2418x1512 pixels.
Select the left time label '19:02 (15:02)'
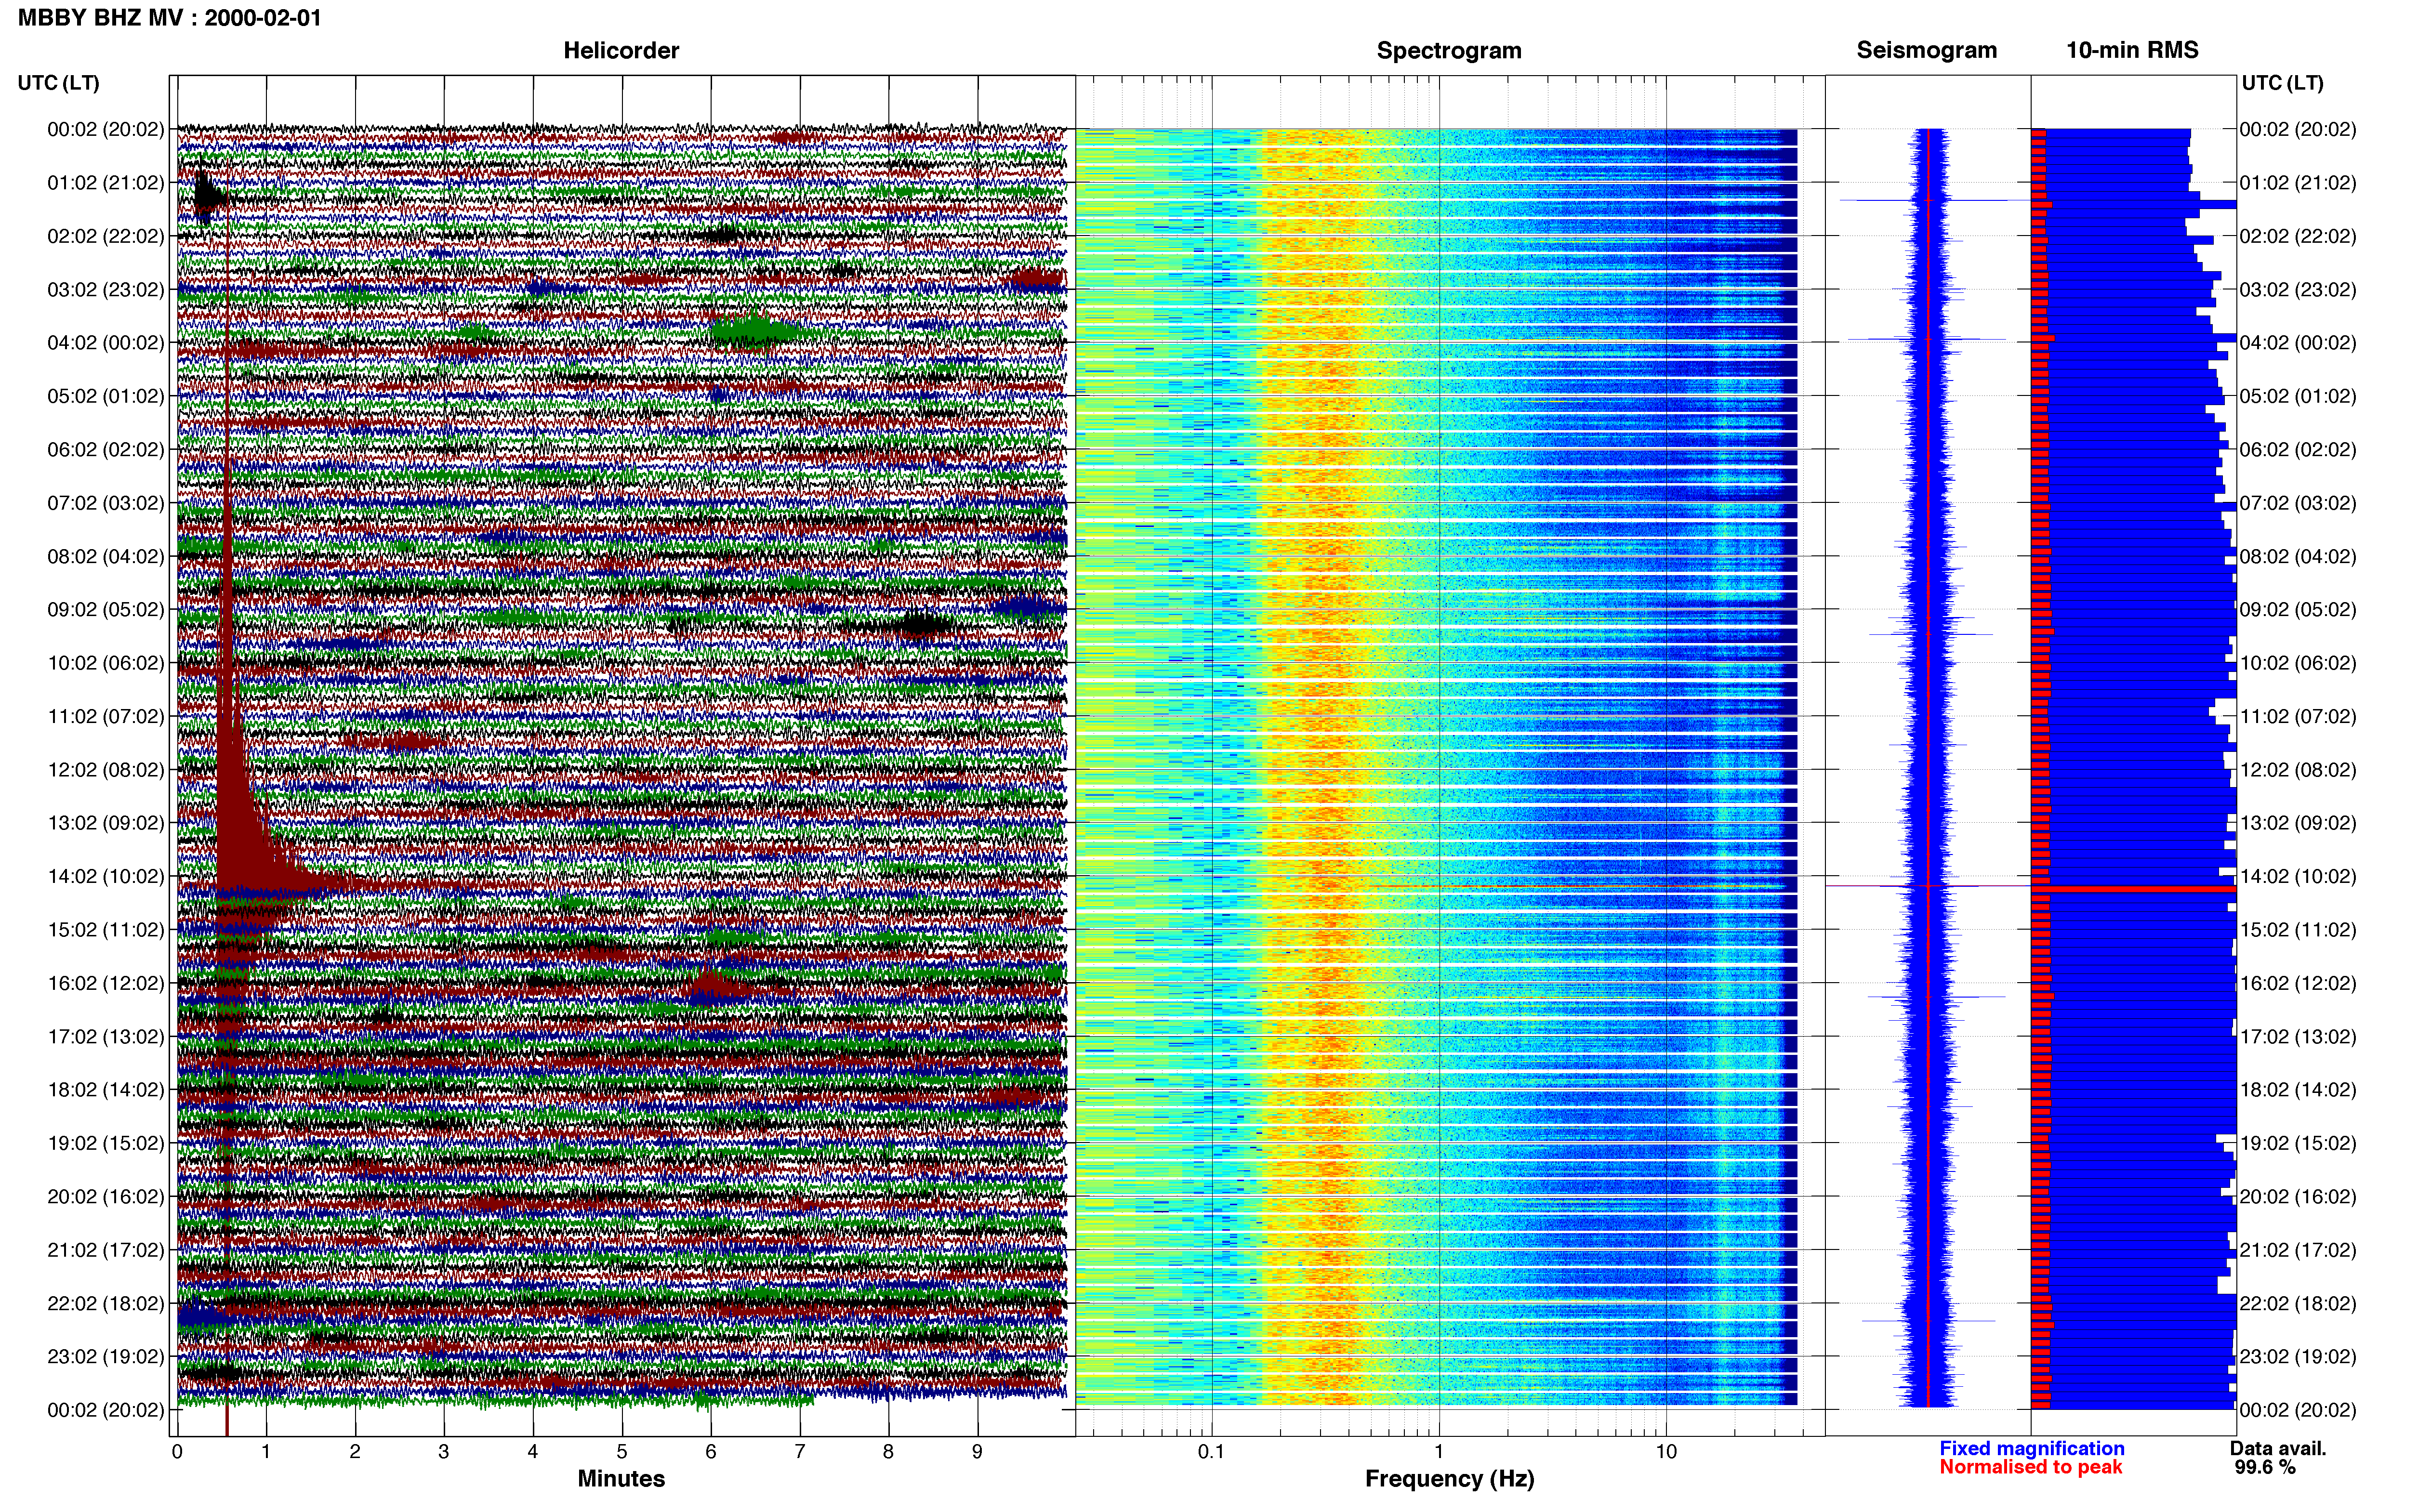pos(106,1143)
